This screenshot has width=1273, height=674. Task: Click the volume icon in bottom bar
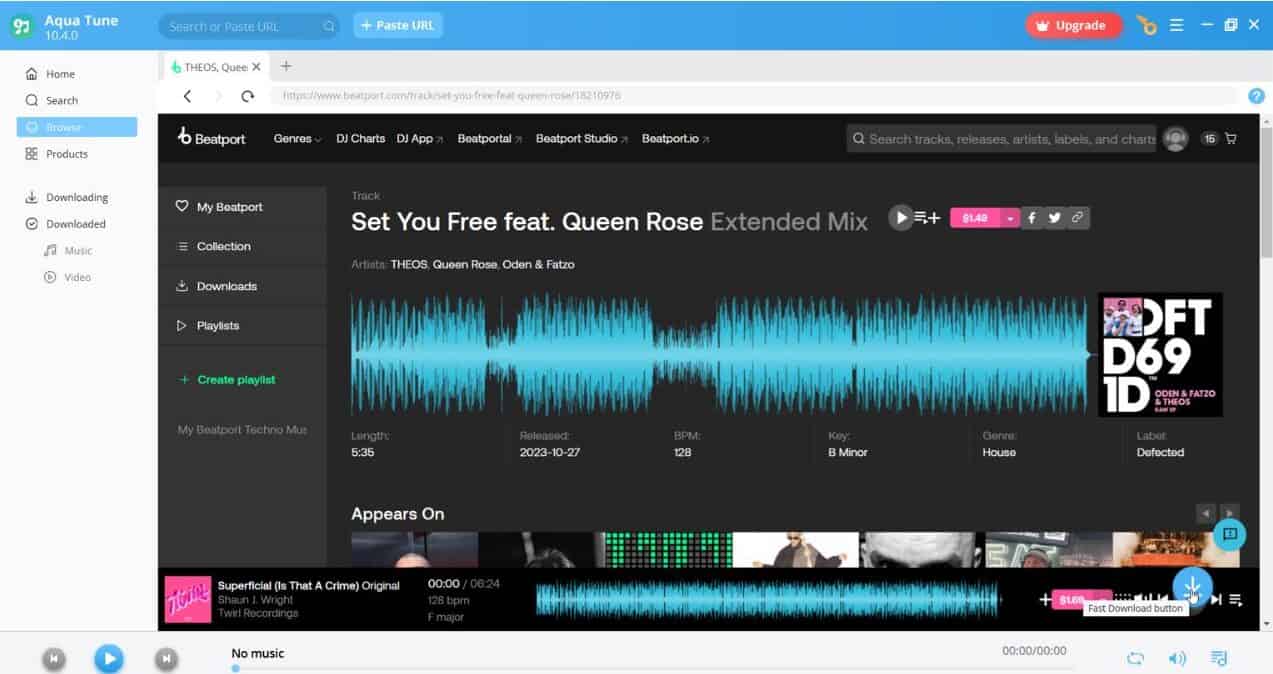[x=1177, y=658]
